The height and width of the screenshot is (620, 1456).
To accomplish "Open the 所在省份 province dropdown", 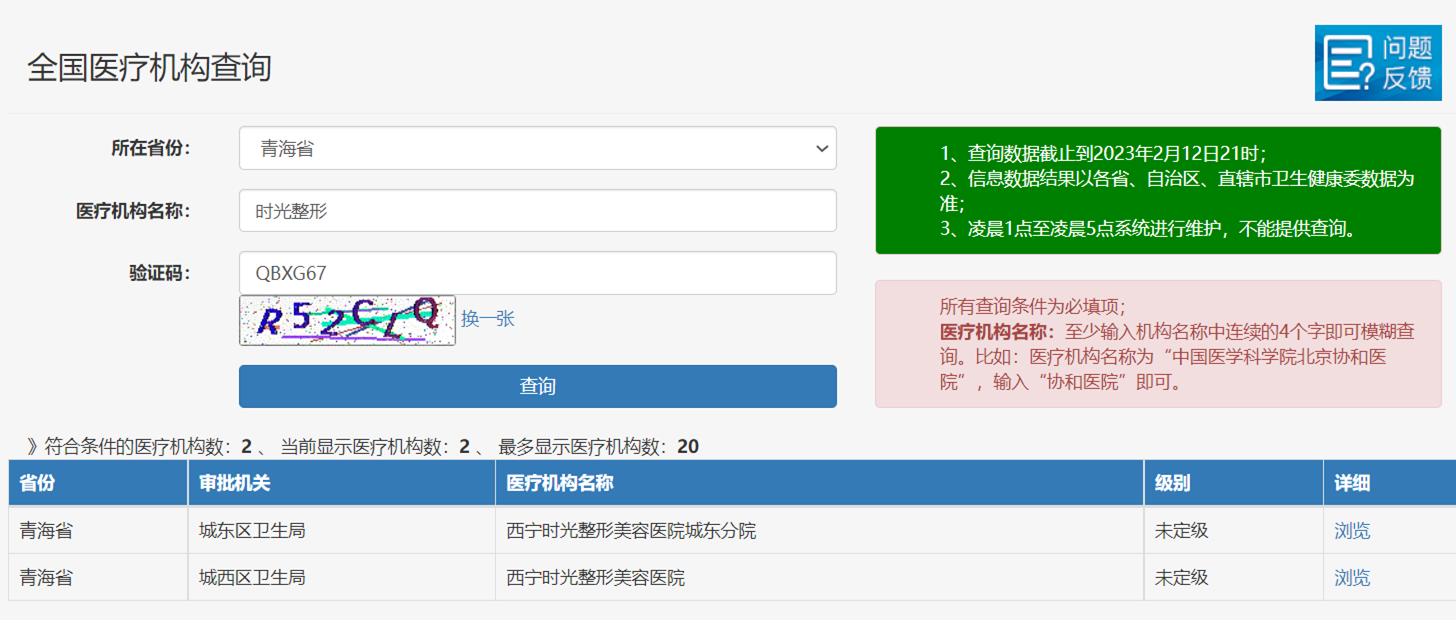I will [x=537, y=149].
